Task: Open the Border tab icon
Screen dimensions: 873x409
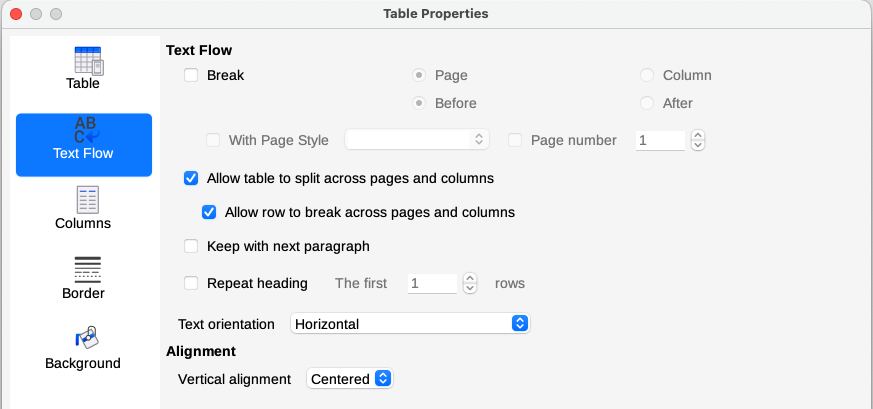Action: click(87, 270)
